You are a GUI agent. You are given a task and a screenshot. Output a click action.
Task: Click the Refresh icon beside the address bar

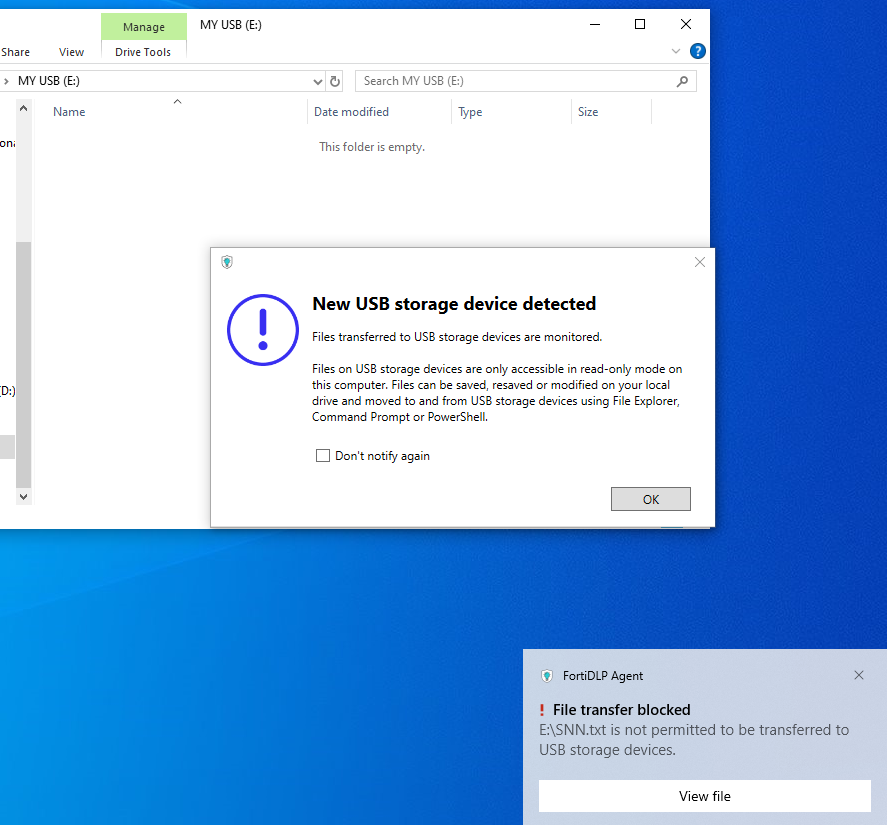[335, 81]
